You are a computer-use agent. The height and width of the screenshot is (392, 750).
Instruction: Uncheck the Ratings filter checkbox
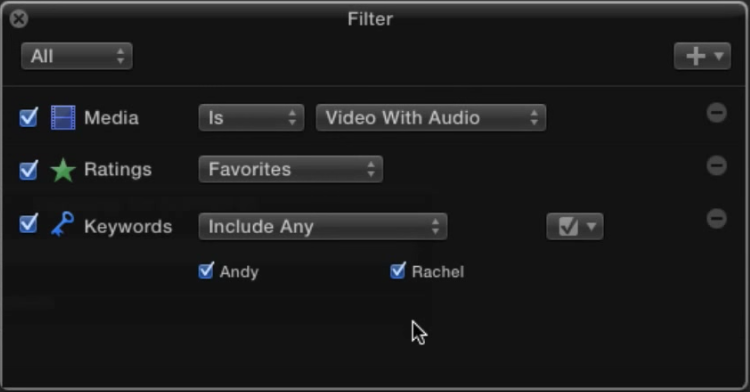point(29,170)
